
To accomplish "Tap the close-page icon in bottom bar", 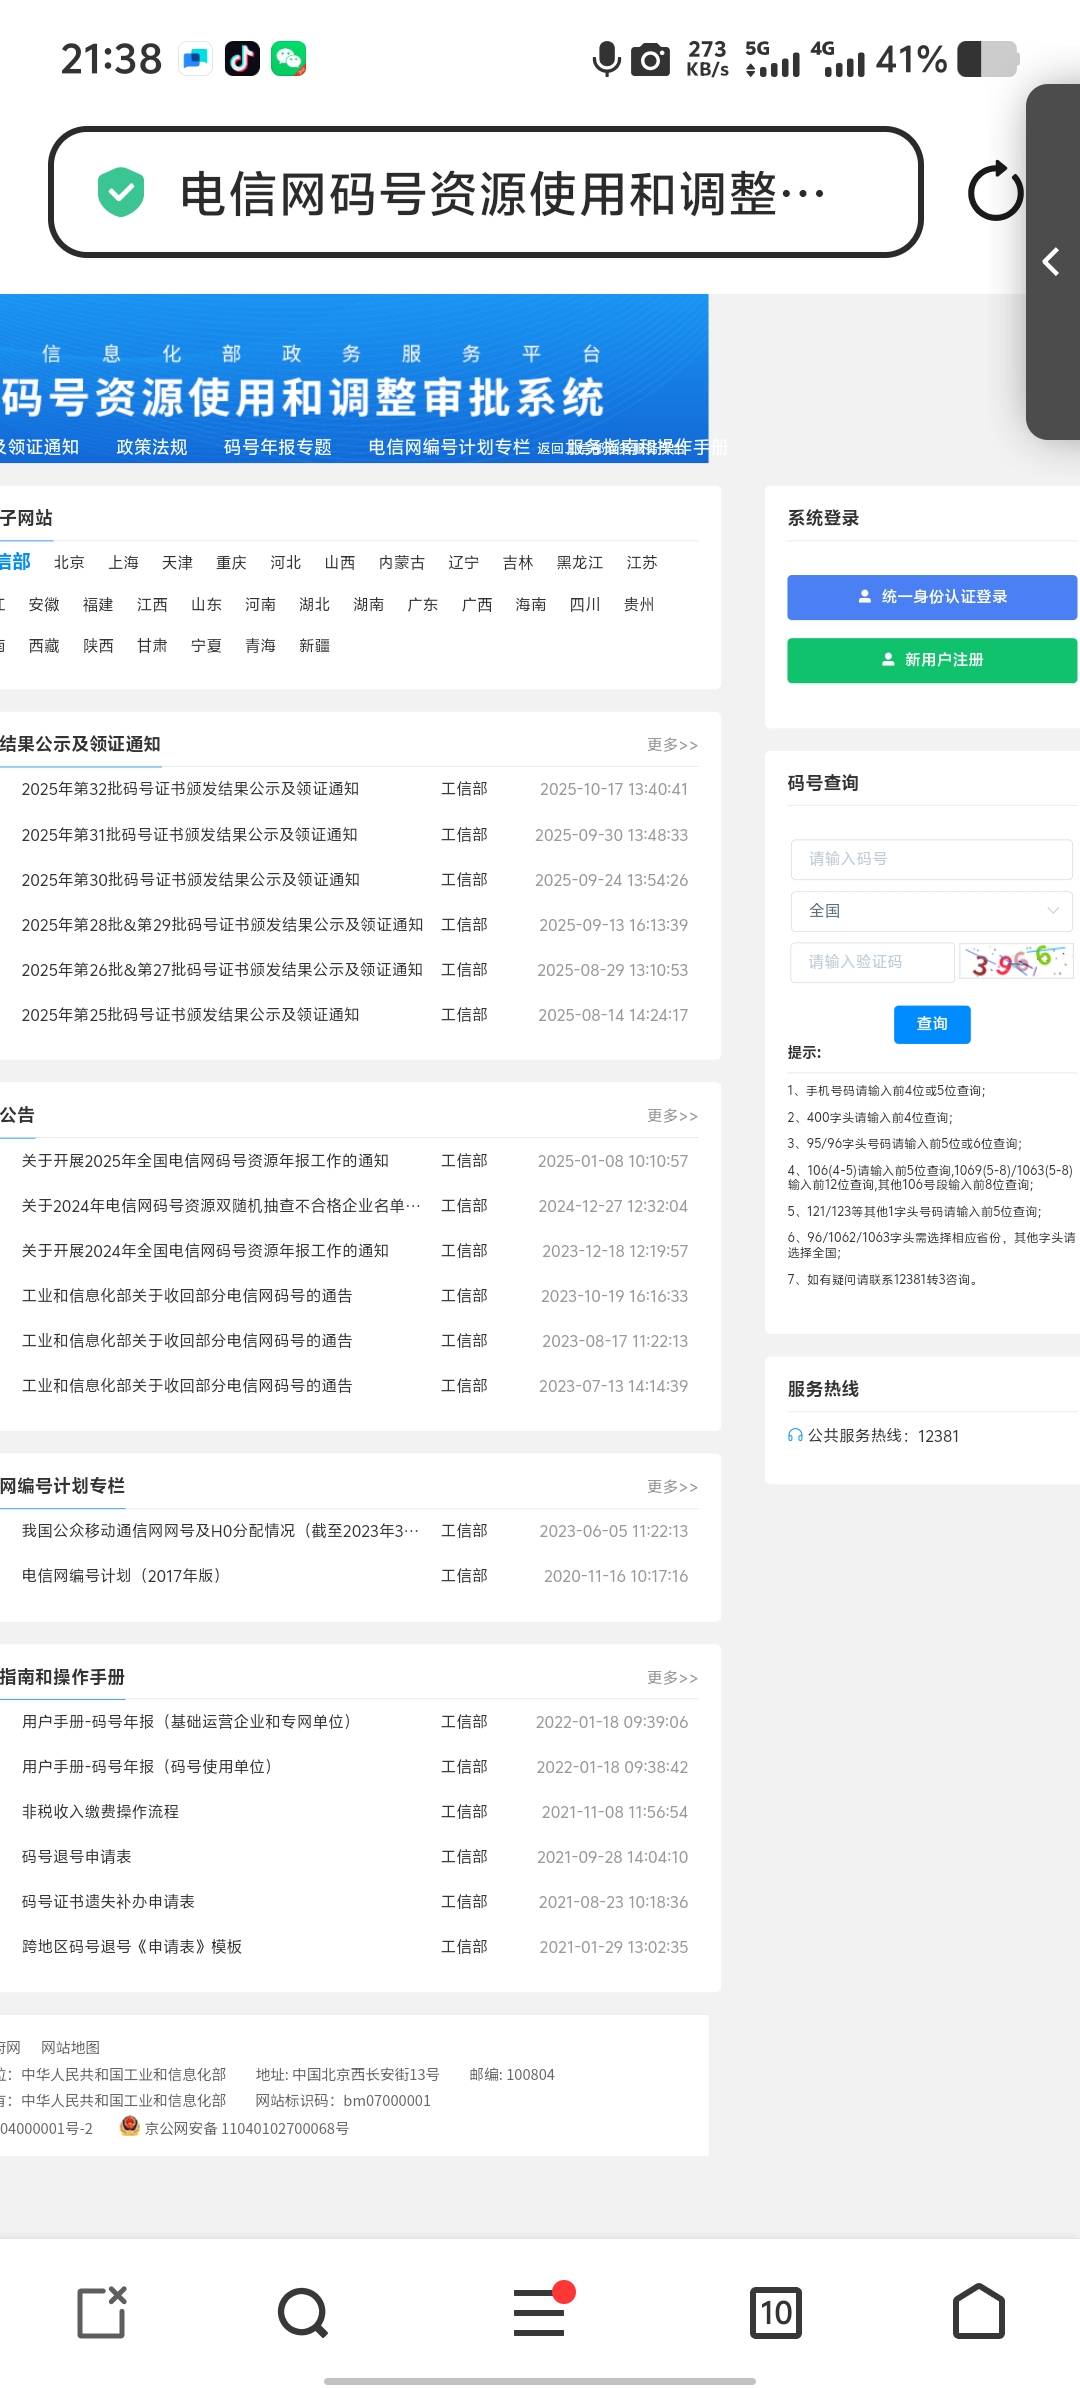I will (102, 2312).
